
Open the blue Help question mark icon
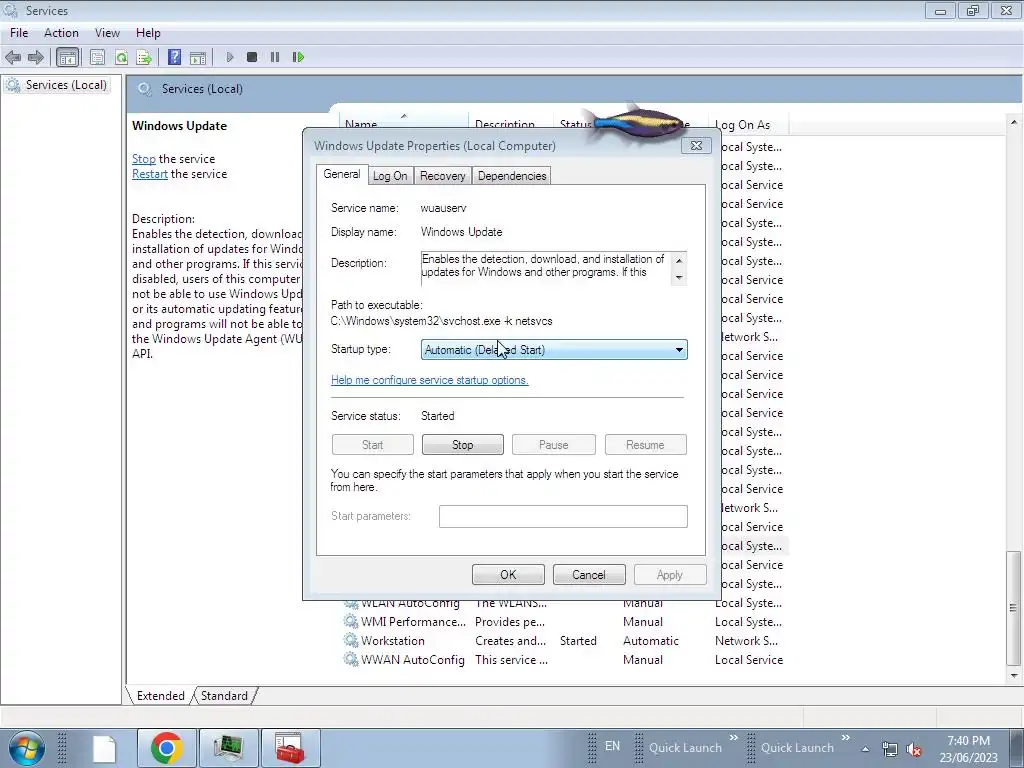click(x=174, y=57)
